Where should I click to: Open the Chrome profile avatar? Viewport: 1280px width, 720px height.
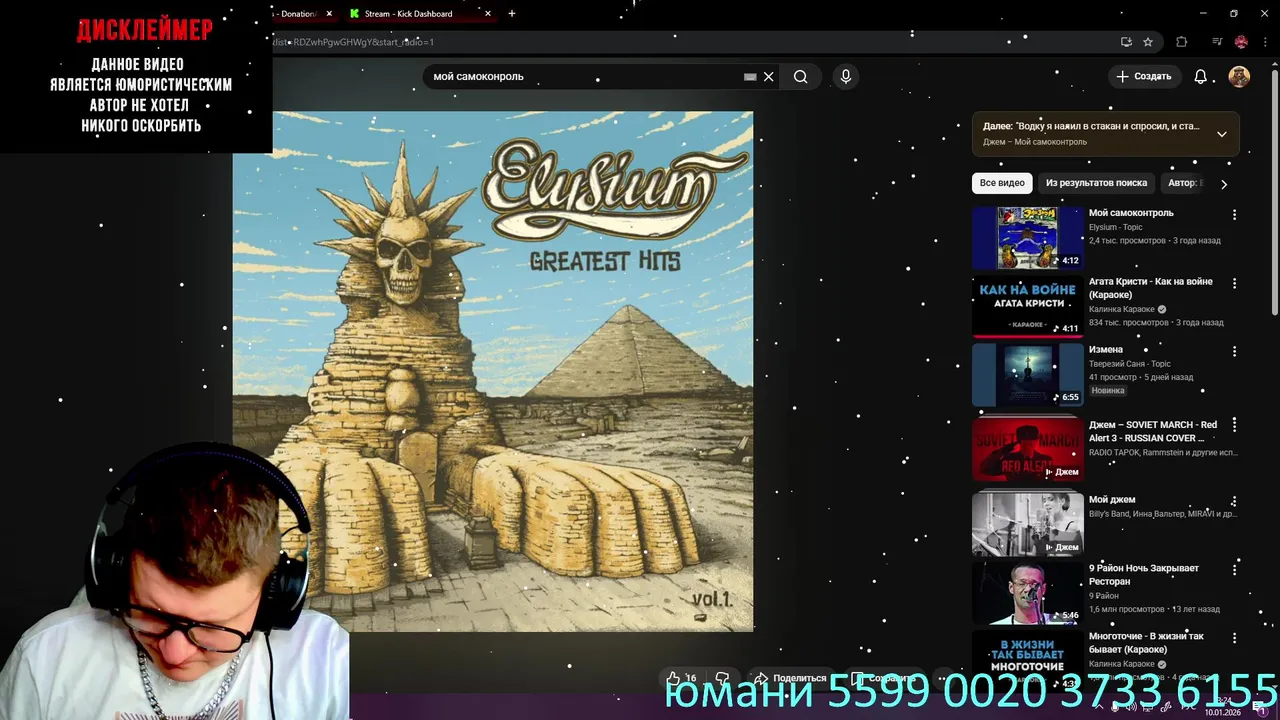(x=1241, y=42)
